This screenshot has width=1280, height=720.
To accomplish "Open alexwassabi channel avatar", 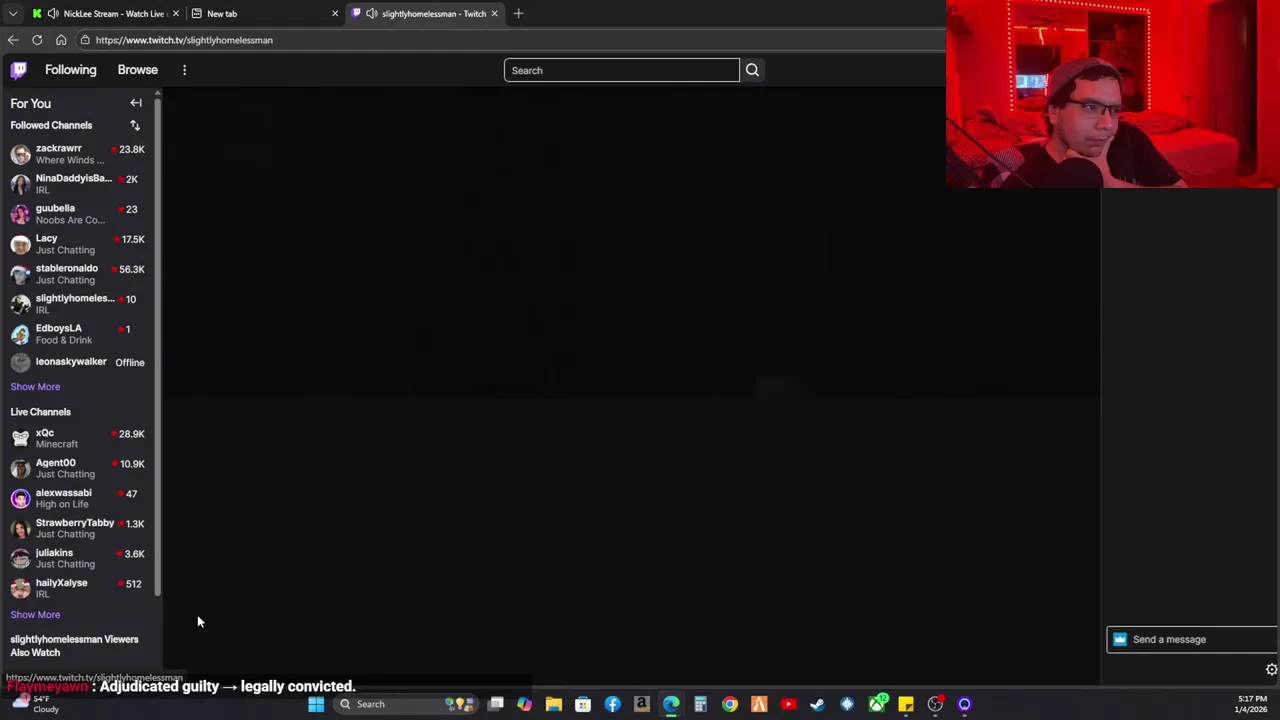I will coord(20,499).
